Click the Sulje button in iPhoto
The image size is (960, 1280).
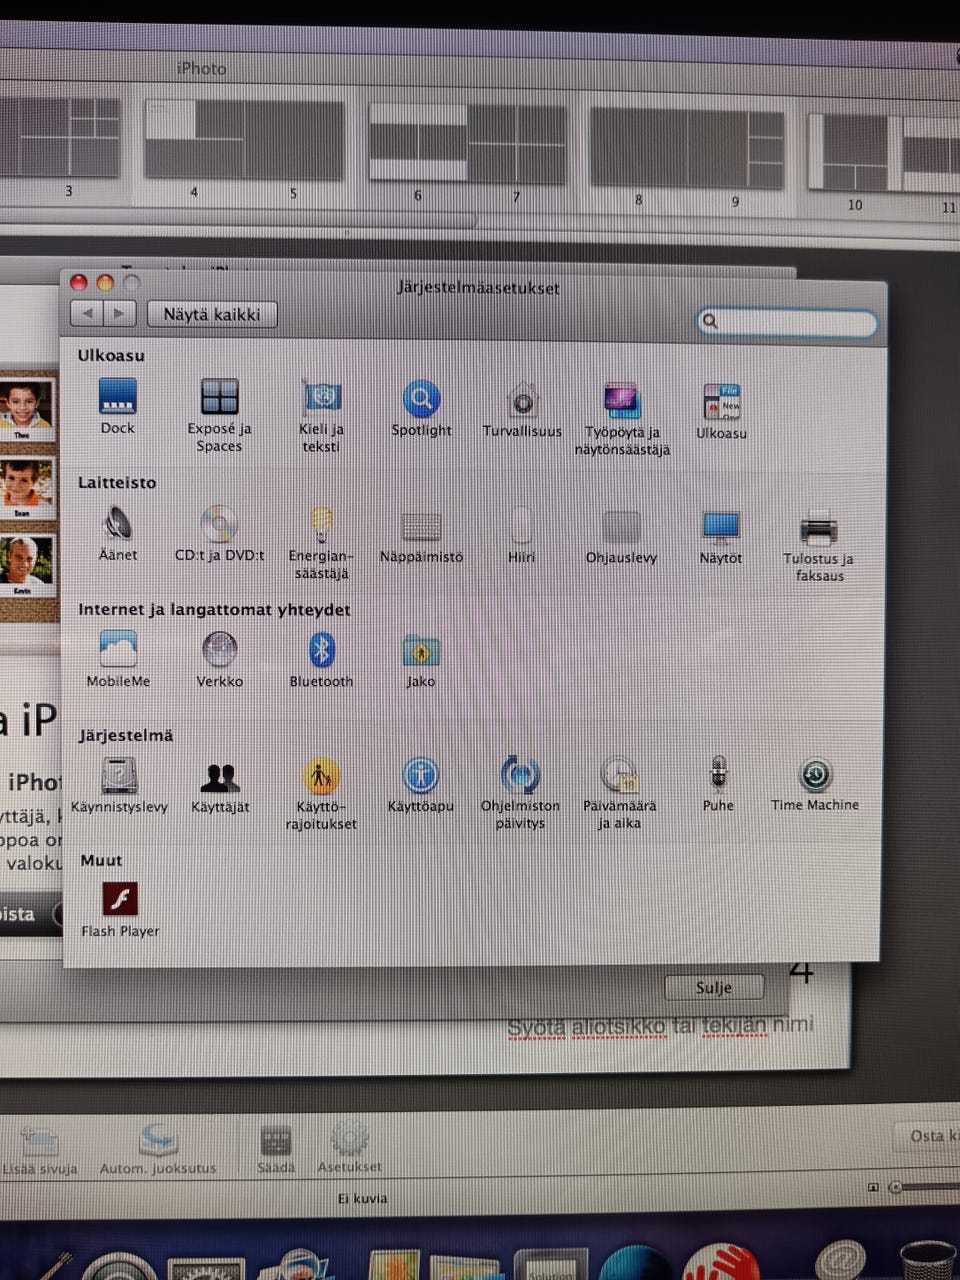(x=714, y=987)
